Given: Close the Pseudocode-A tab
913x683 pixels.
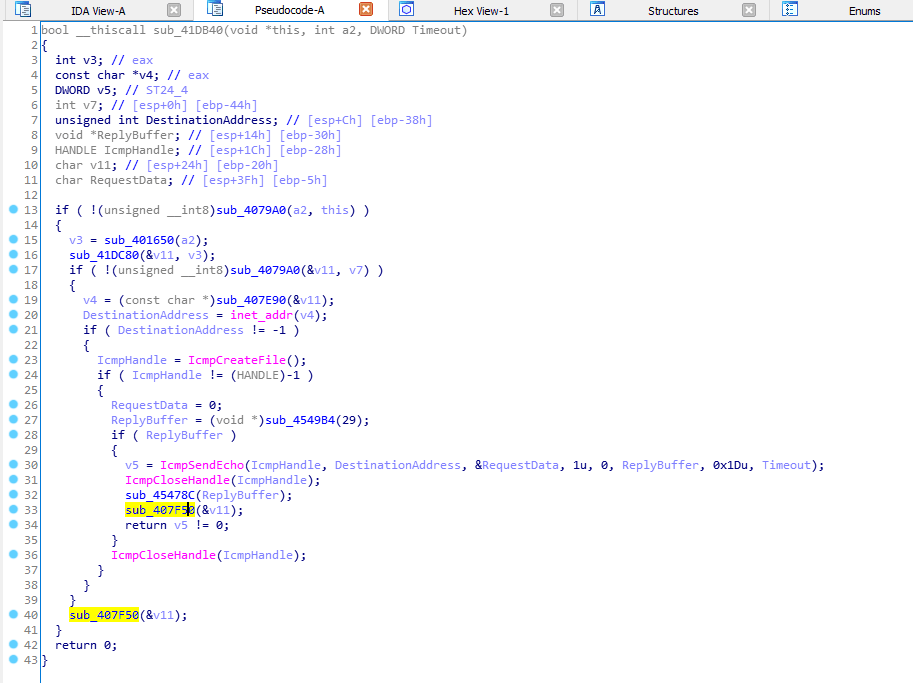Looking at the screenshot, I should pos(366,9).
